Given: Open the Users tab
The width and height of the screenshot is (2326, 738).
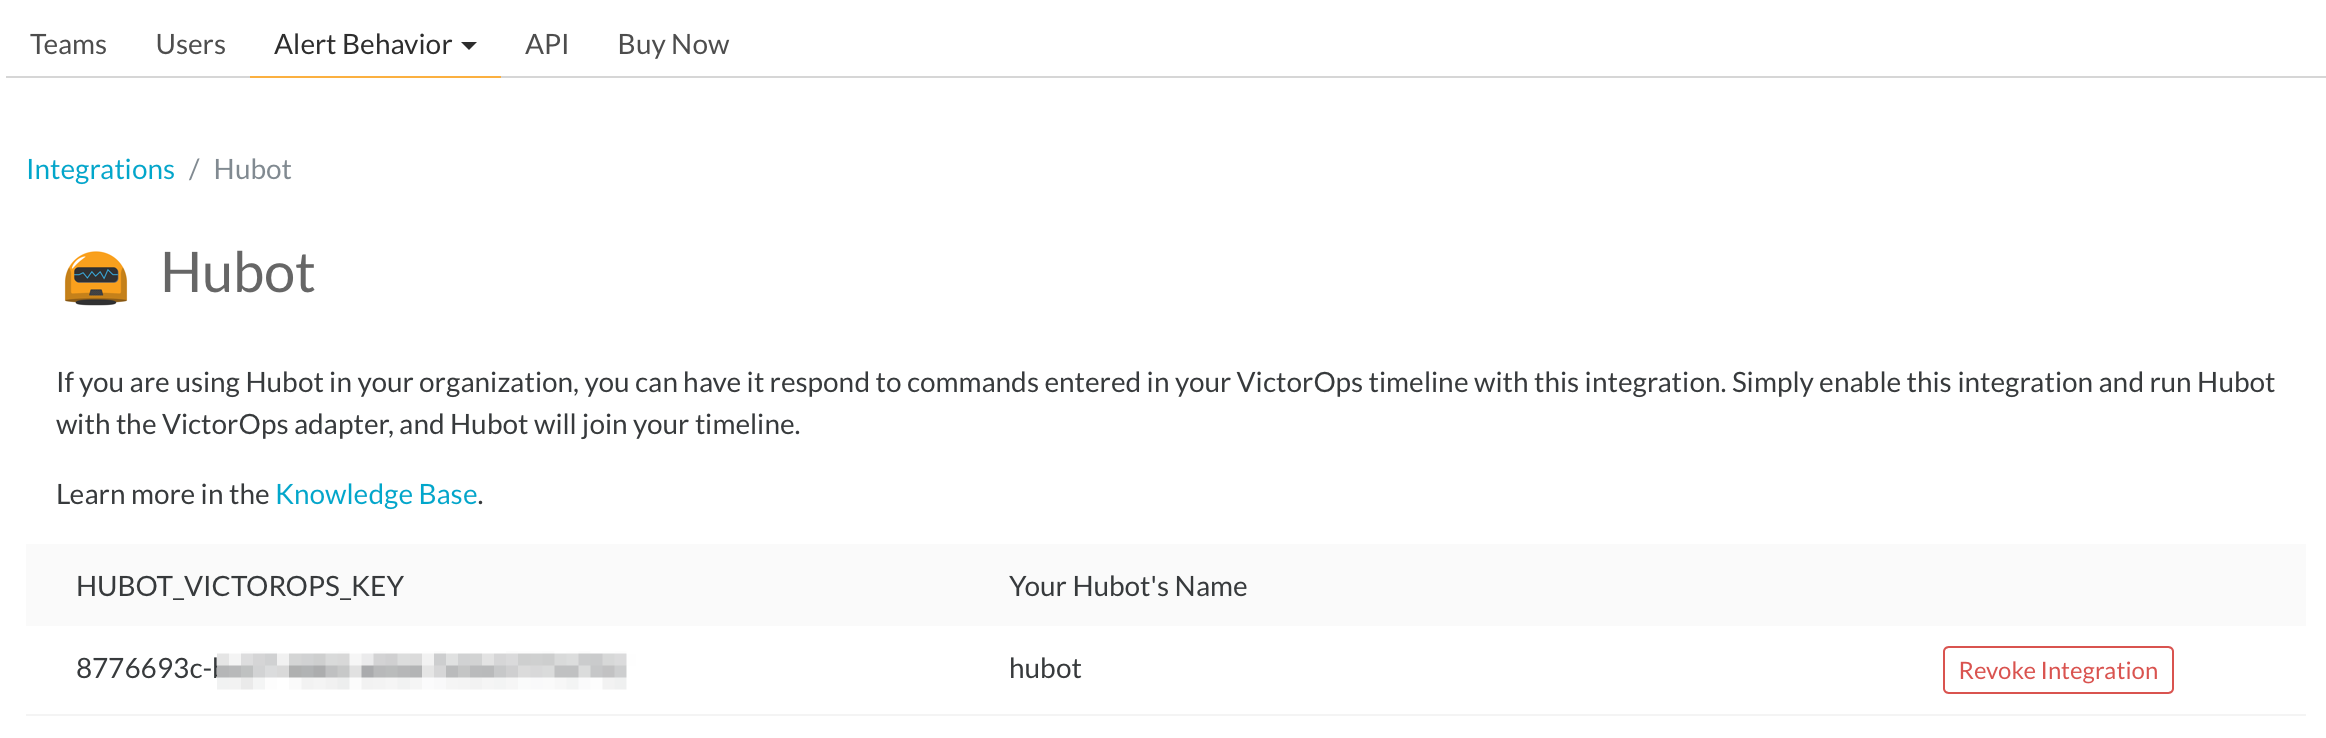Looking at the screenshot, I should coord(189,44).
